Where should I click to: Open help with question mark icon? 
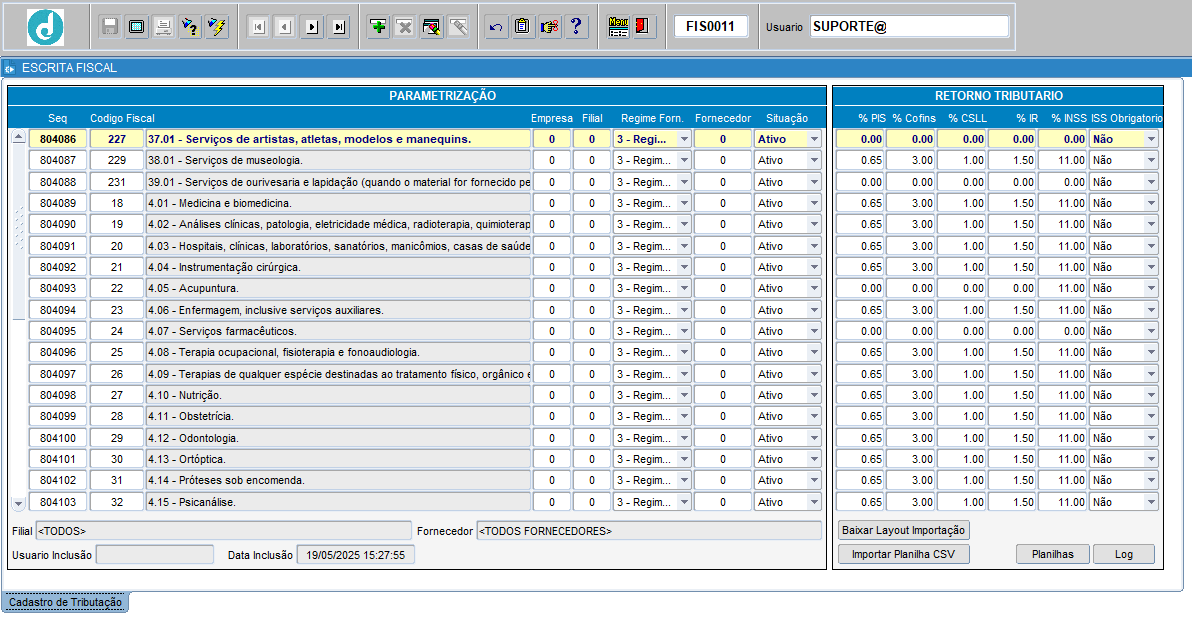pyautogui.click(x=576, y=27)
